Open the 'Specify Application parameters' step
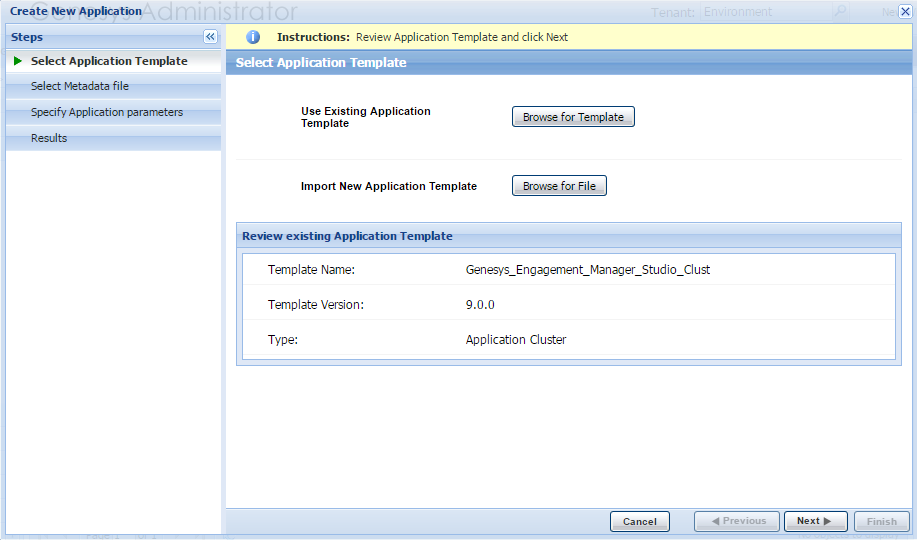Screen dimensions: 917x540 (x=107, y=113)
